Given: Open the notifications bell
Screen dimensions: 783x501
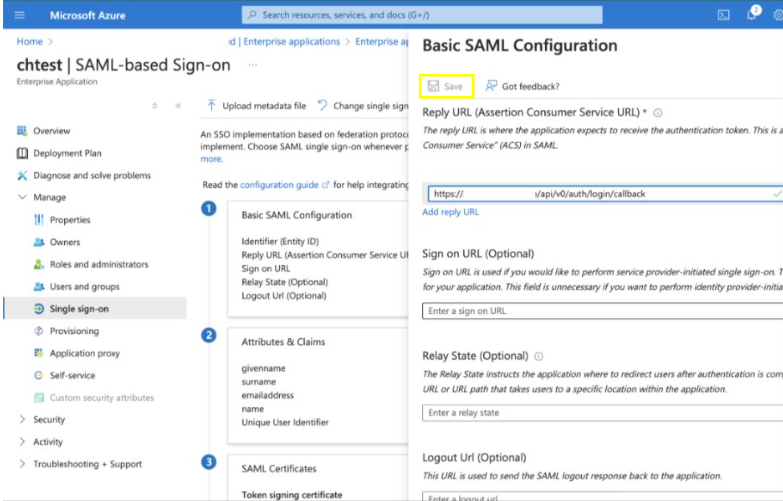Looking at the screenshot, I should pos(752,14).
